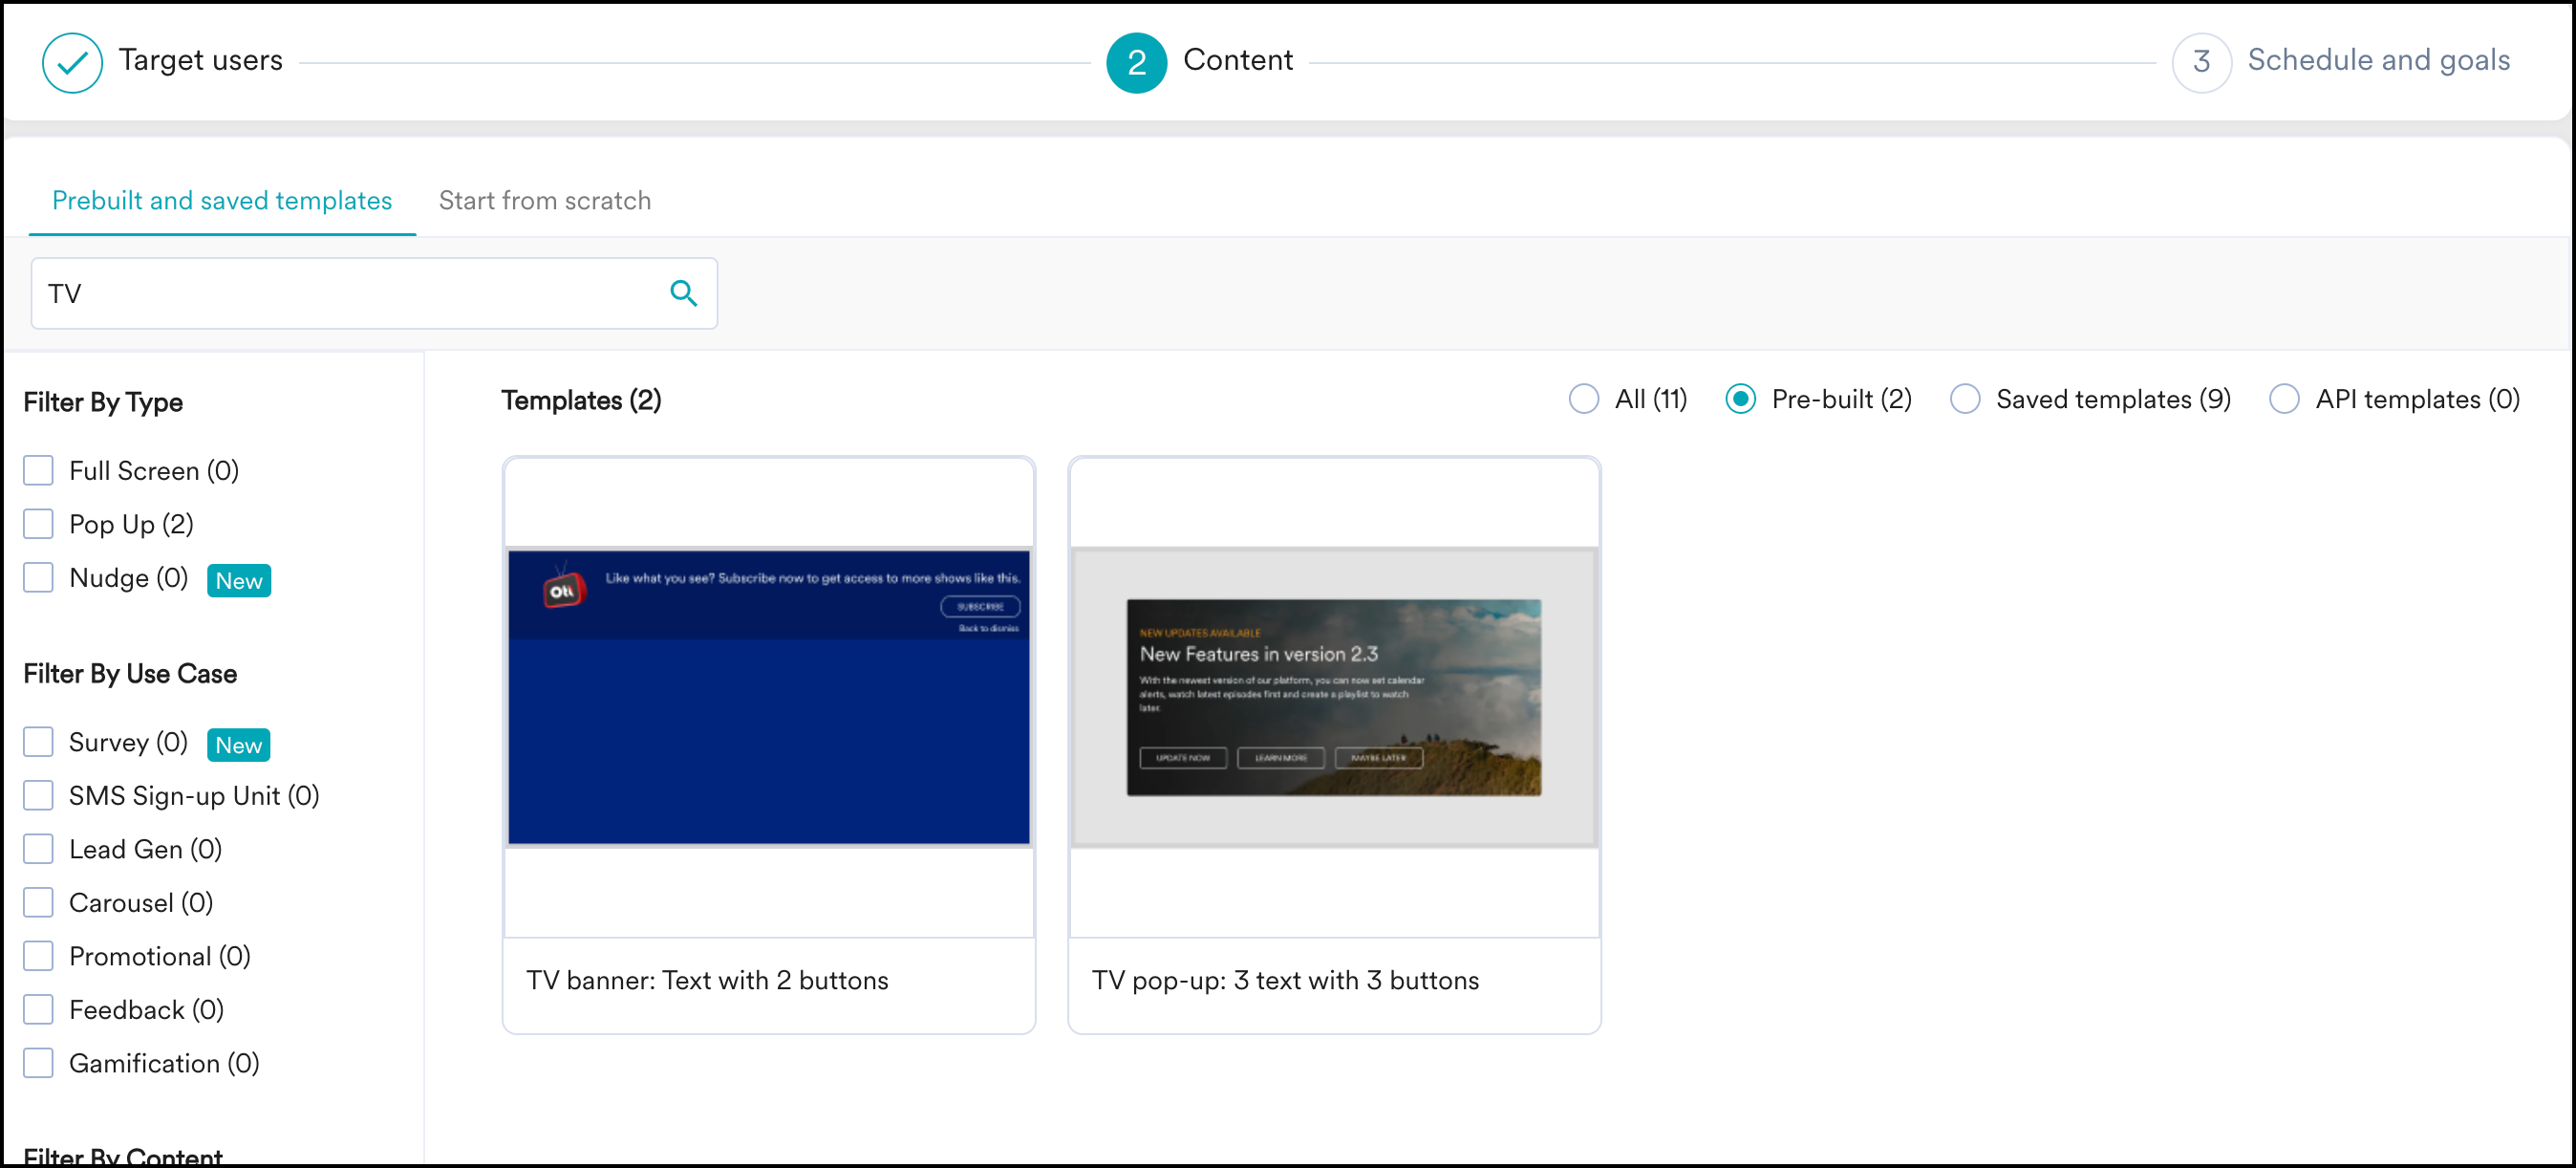Click the Target users step label
Image resolution: width=2576 pixels, height=1168 pixels.
click(x=200, y=60)
